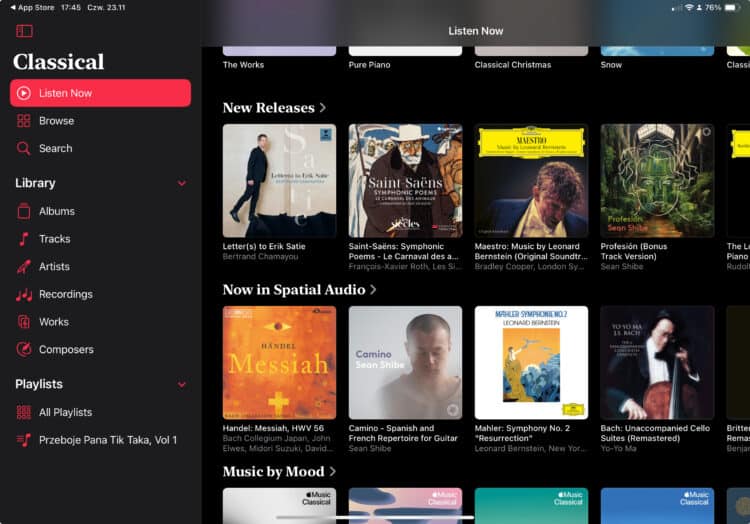Open Profesión Sean Shibe album cover
This screenshot has width=750, height=524.
click(657, 181)
